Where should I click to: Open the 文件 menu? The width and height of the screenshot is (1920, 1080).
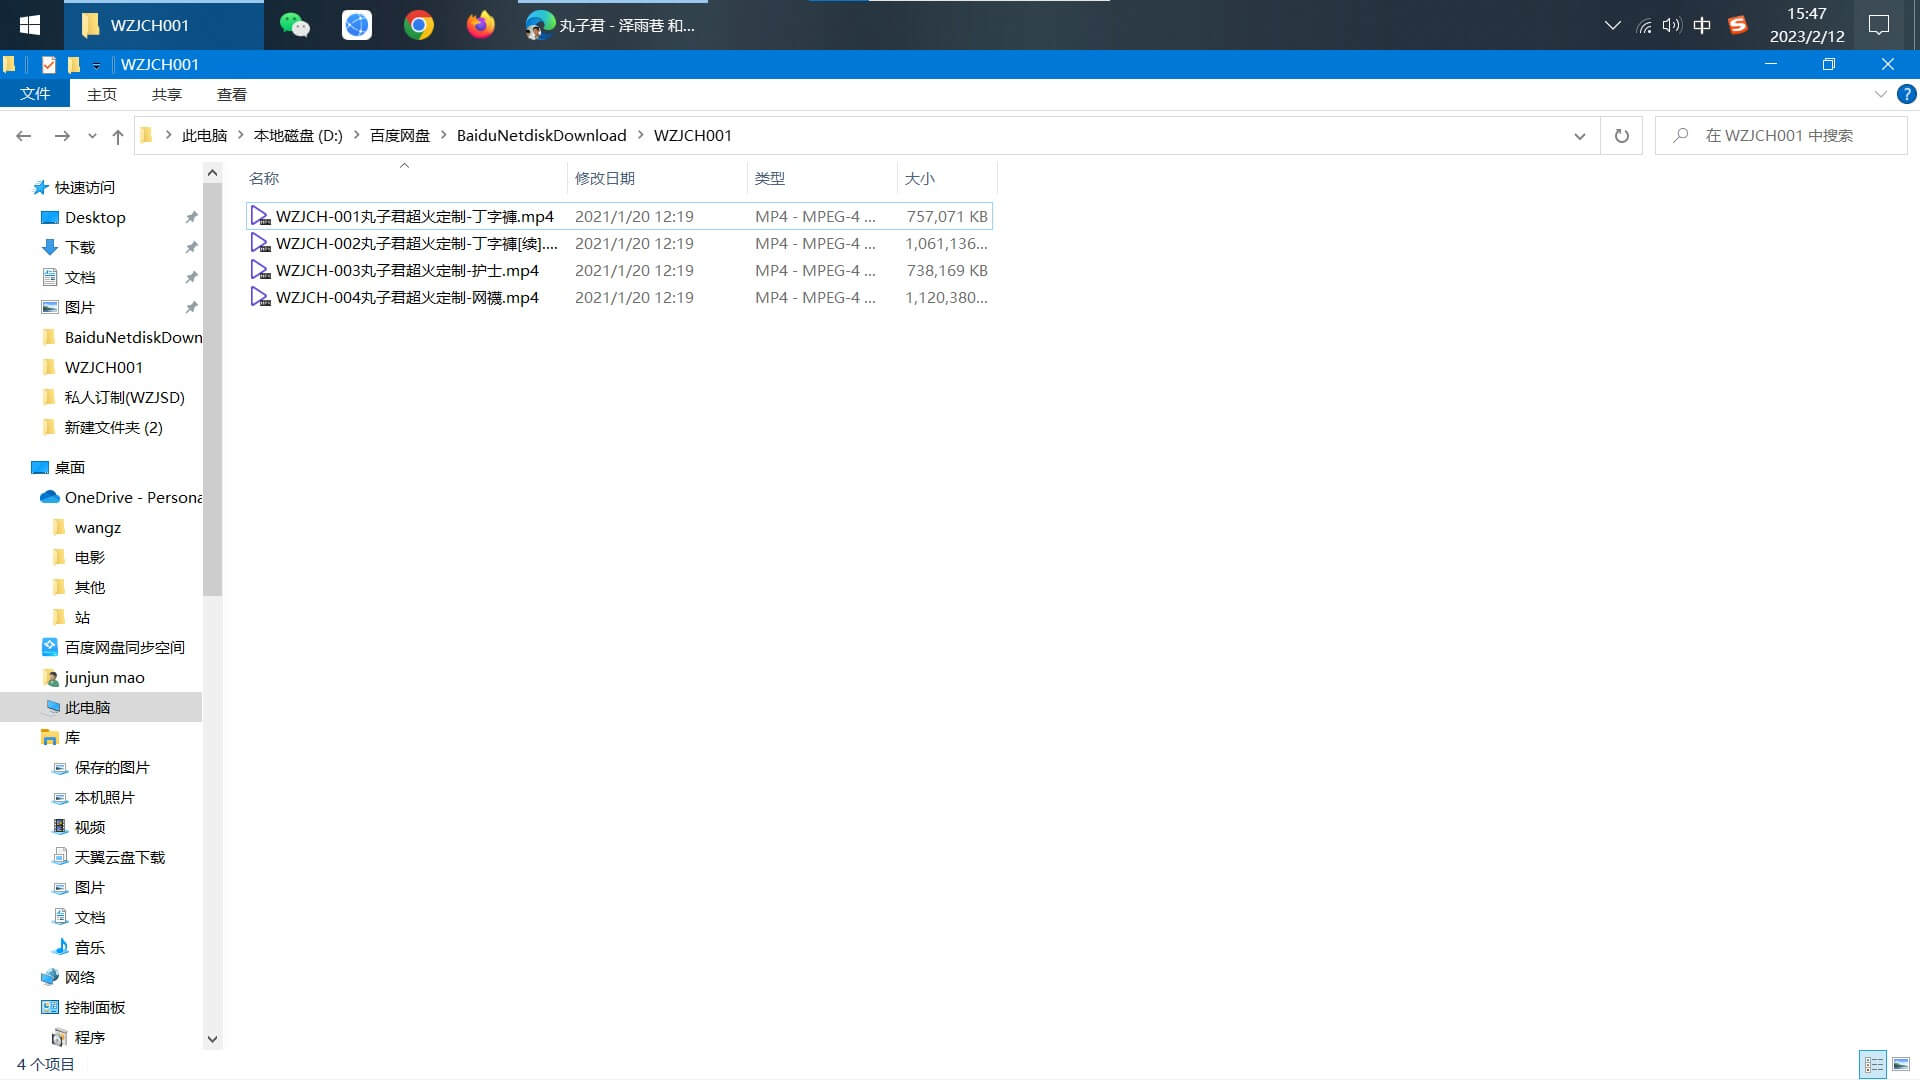click(x=35, y=94)
